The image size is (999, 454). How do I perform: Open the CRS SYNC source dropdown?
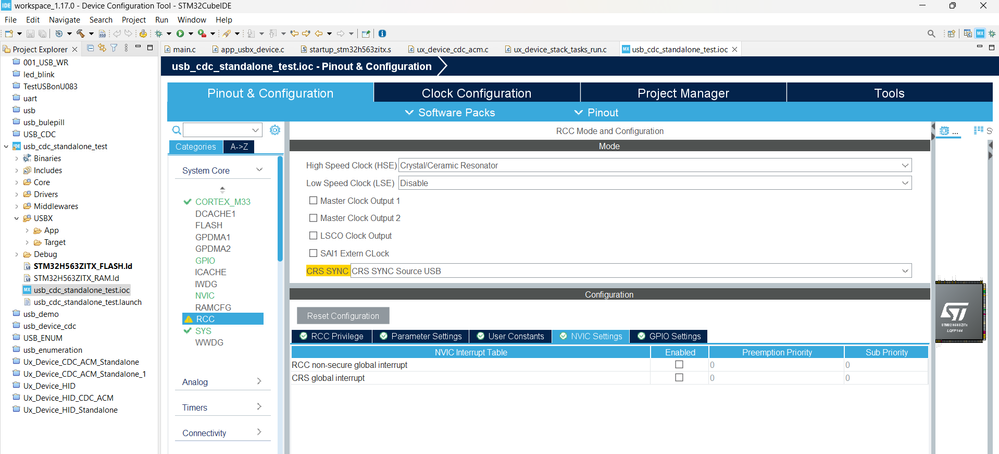coord(631,271)
